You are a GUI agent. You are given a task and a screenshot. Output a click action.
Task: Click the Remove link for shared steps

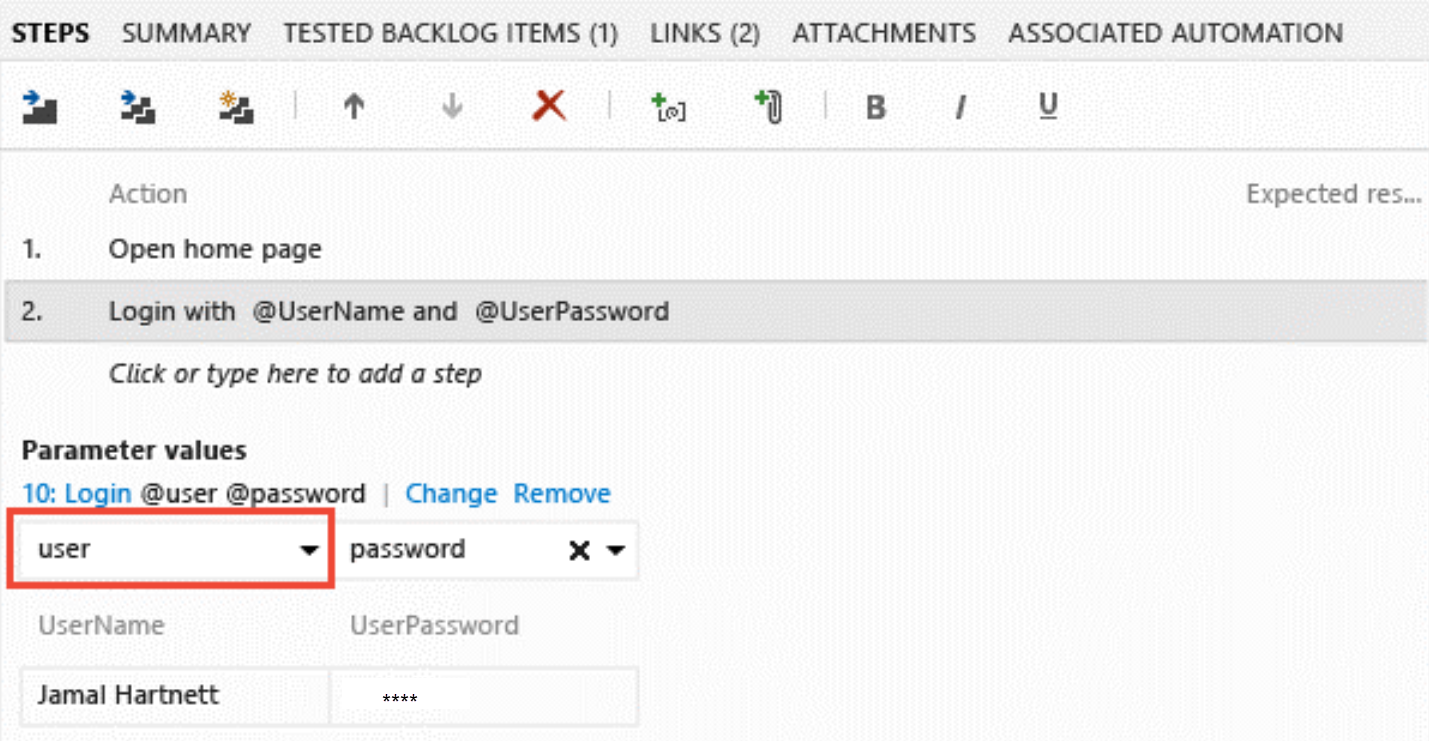point(561,493)
